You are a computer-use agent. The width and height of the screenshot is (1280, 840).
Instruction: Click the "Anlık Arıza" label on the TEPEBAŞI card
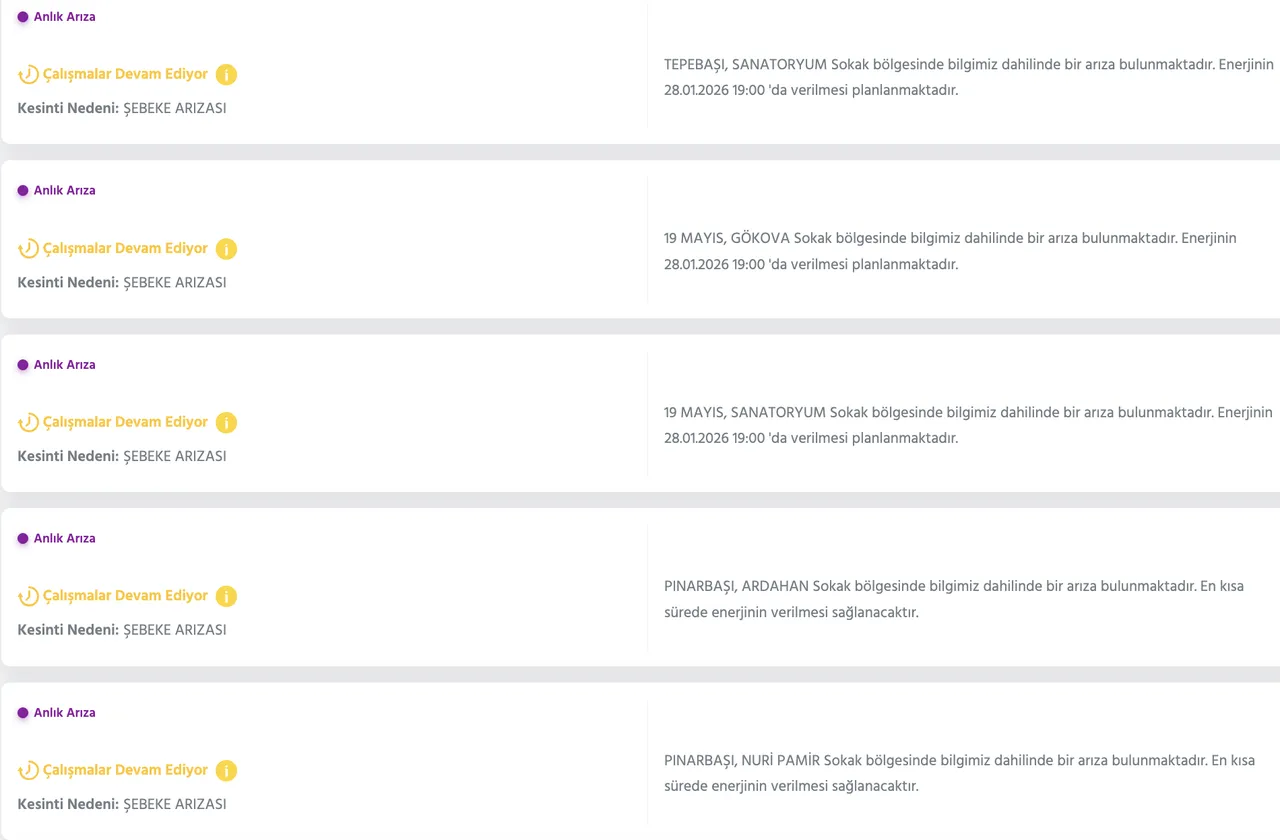(65, 17)
